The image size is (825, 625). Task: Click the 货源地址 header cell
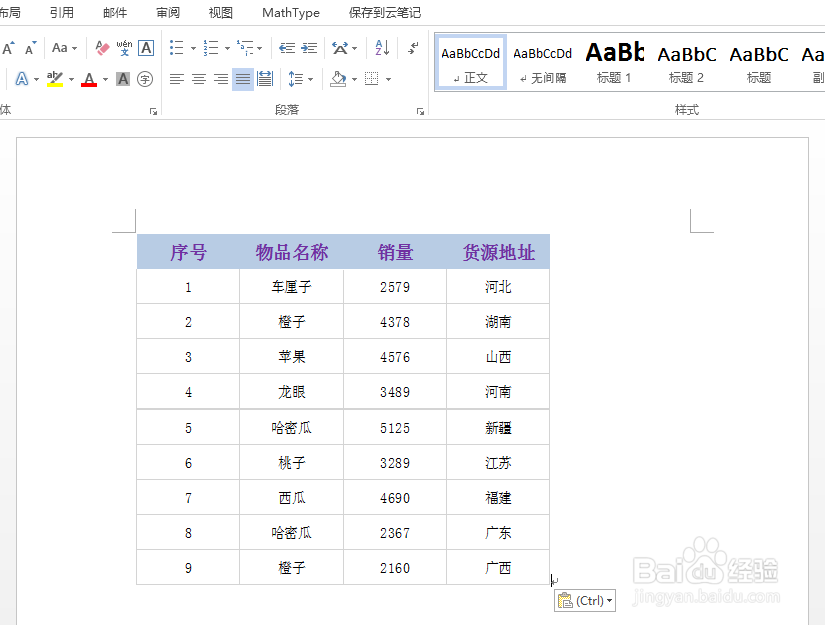[x=498, y=252]
